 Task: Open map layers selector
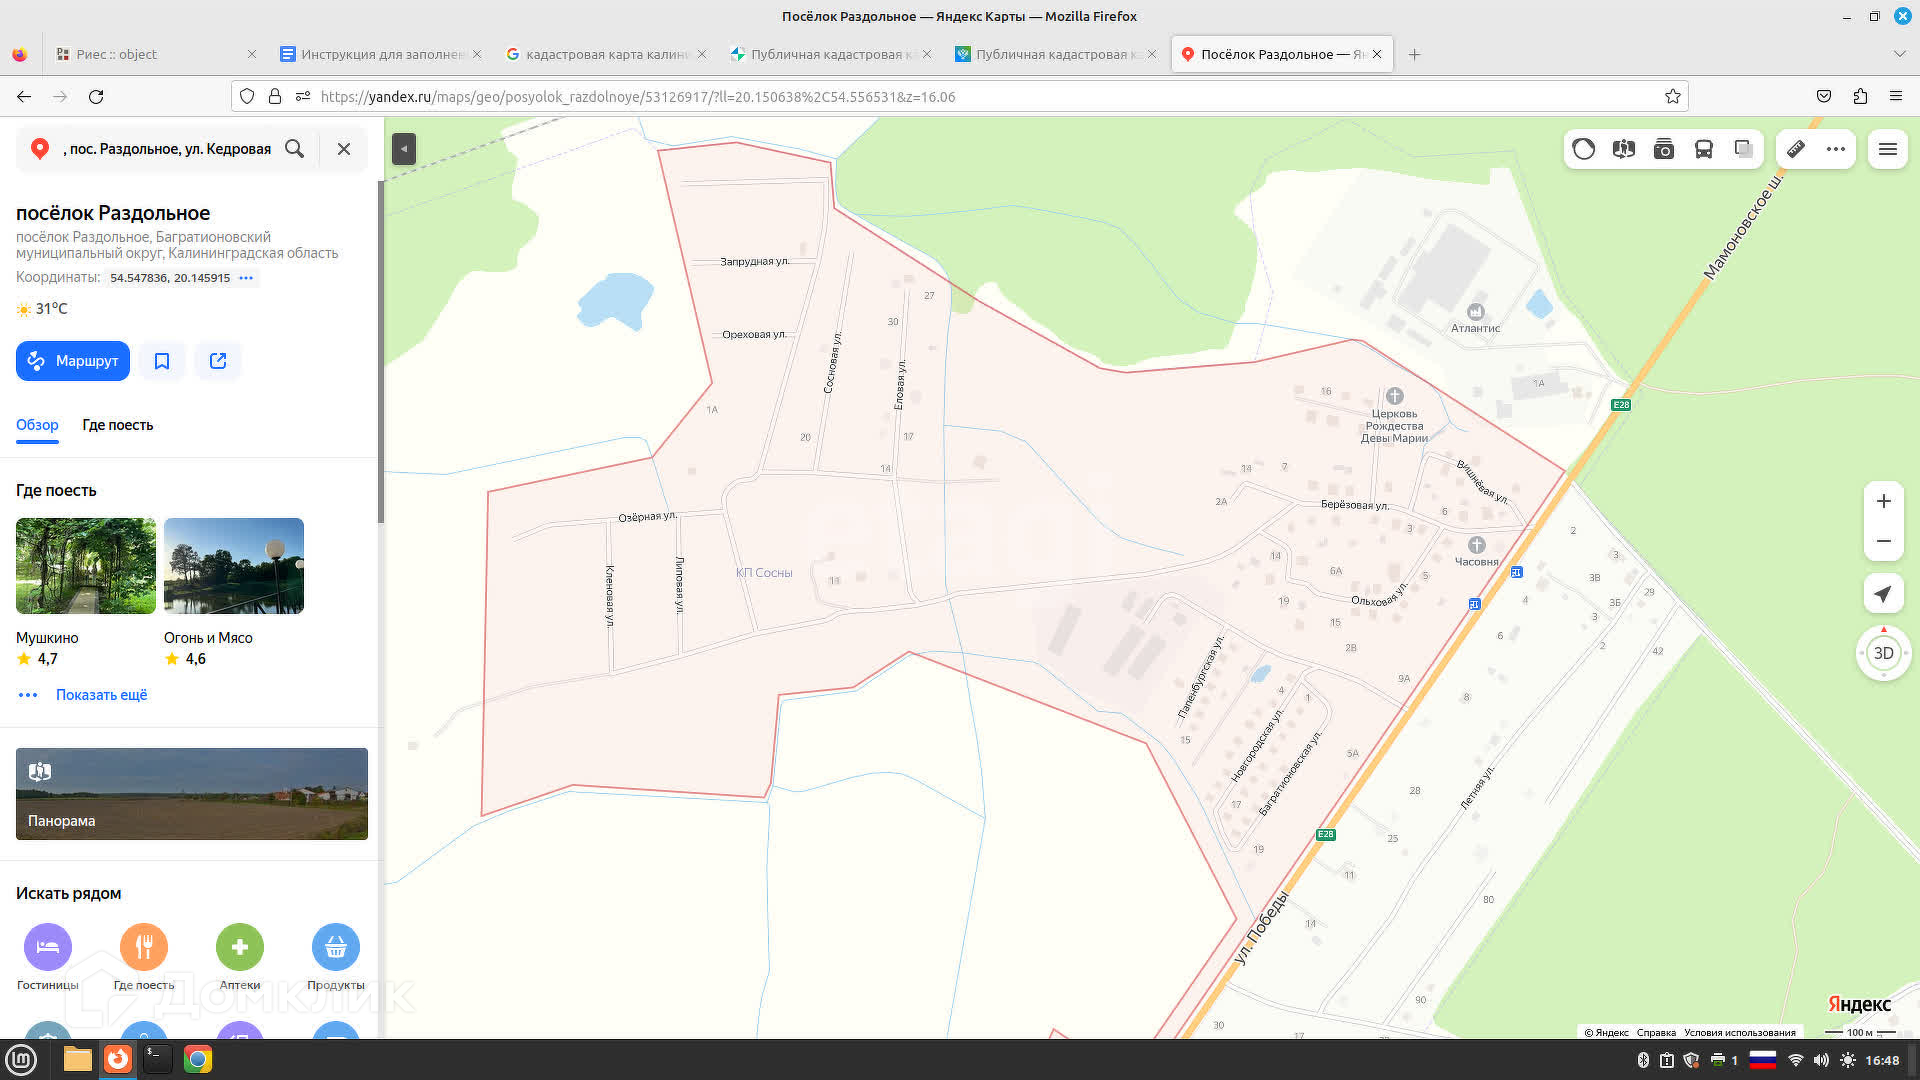(x=1743, y=149)
